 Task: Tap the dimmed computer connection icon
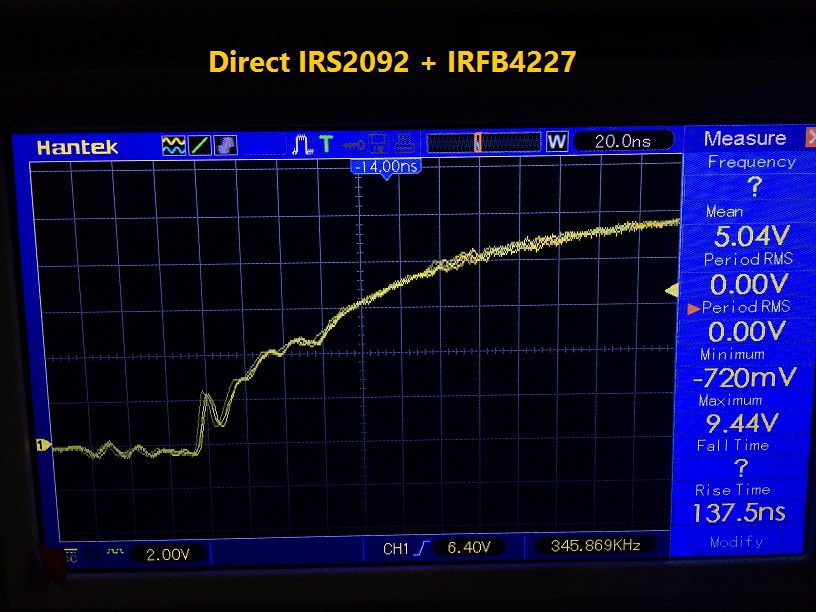(378, 143)
